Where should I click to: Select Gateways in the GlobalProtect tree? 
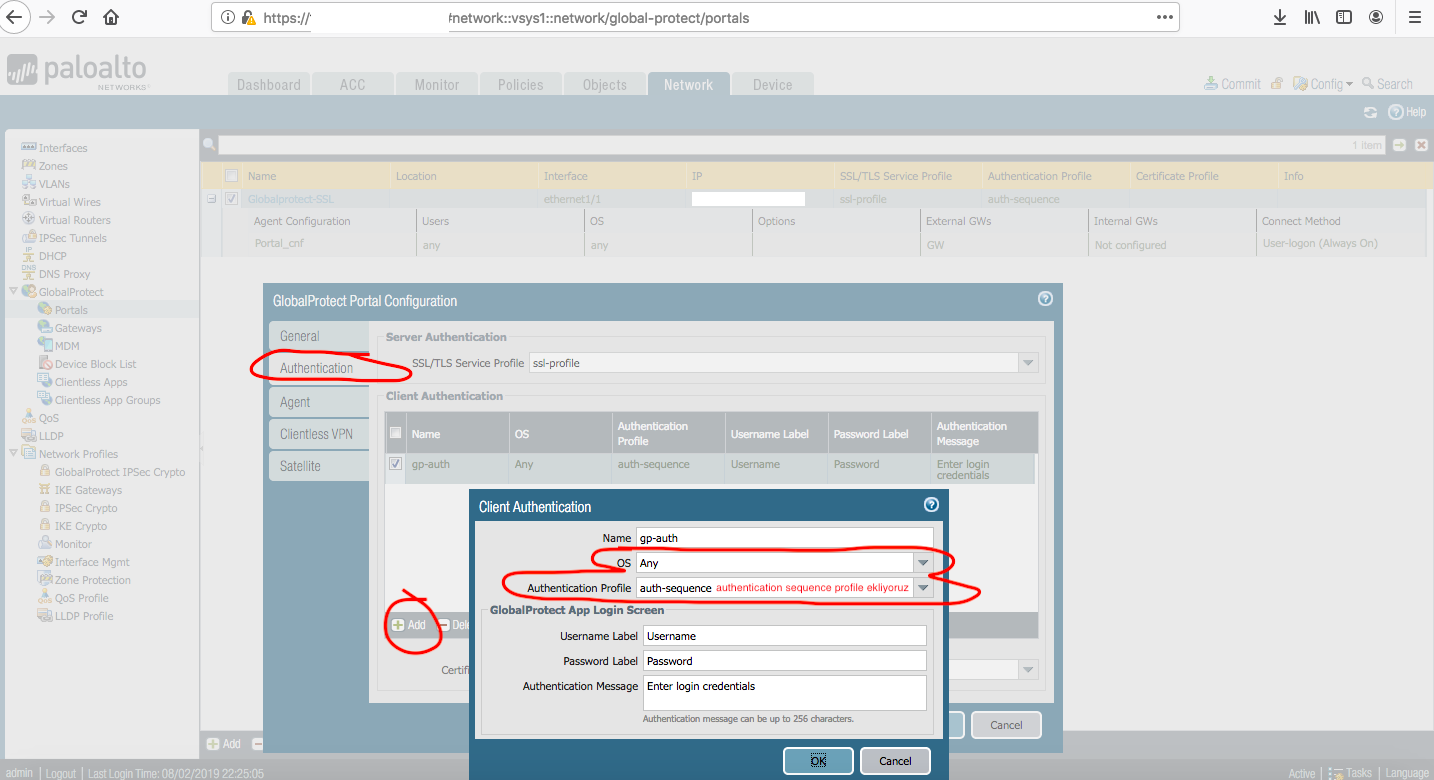click(x=78, y=328)
